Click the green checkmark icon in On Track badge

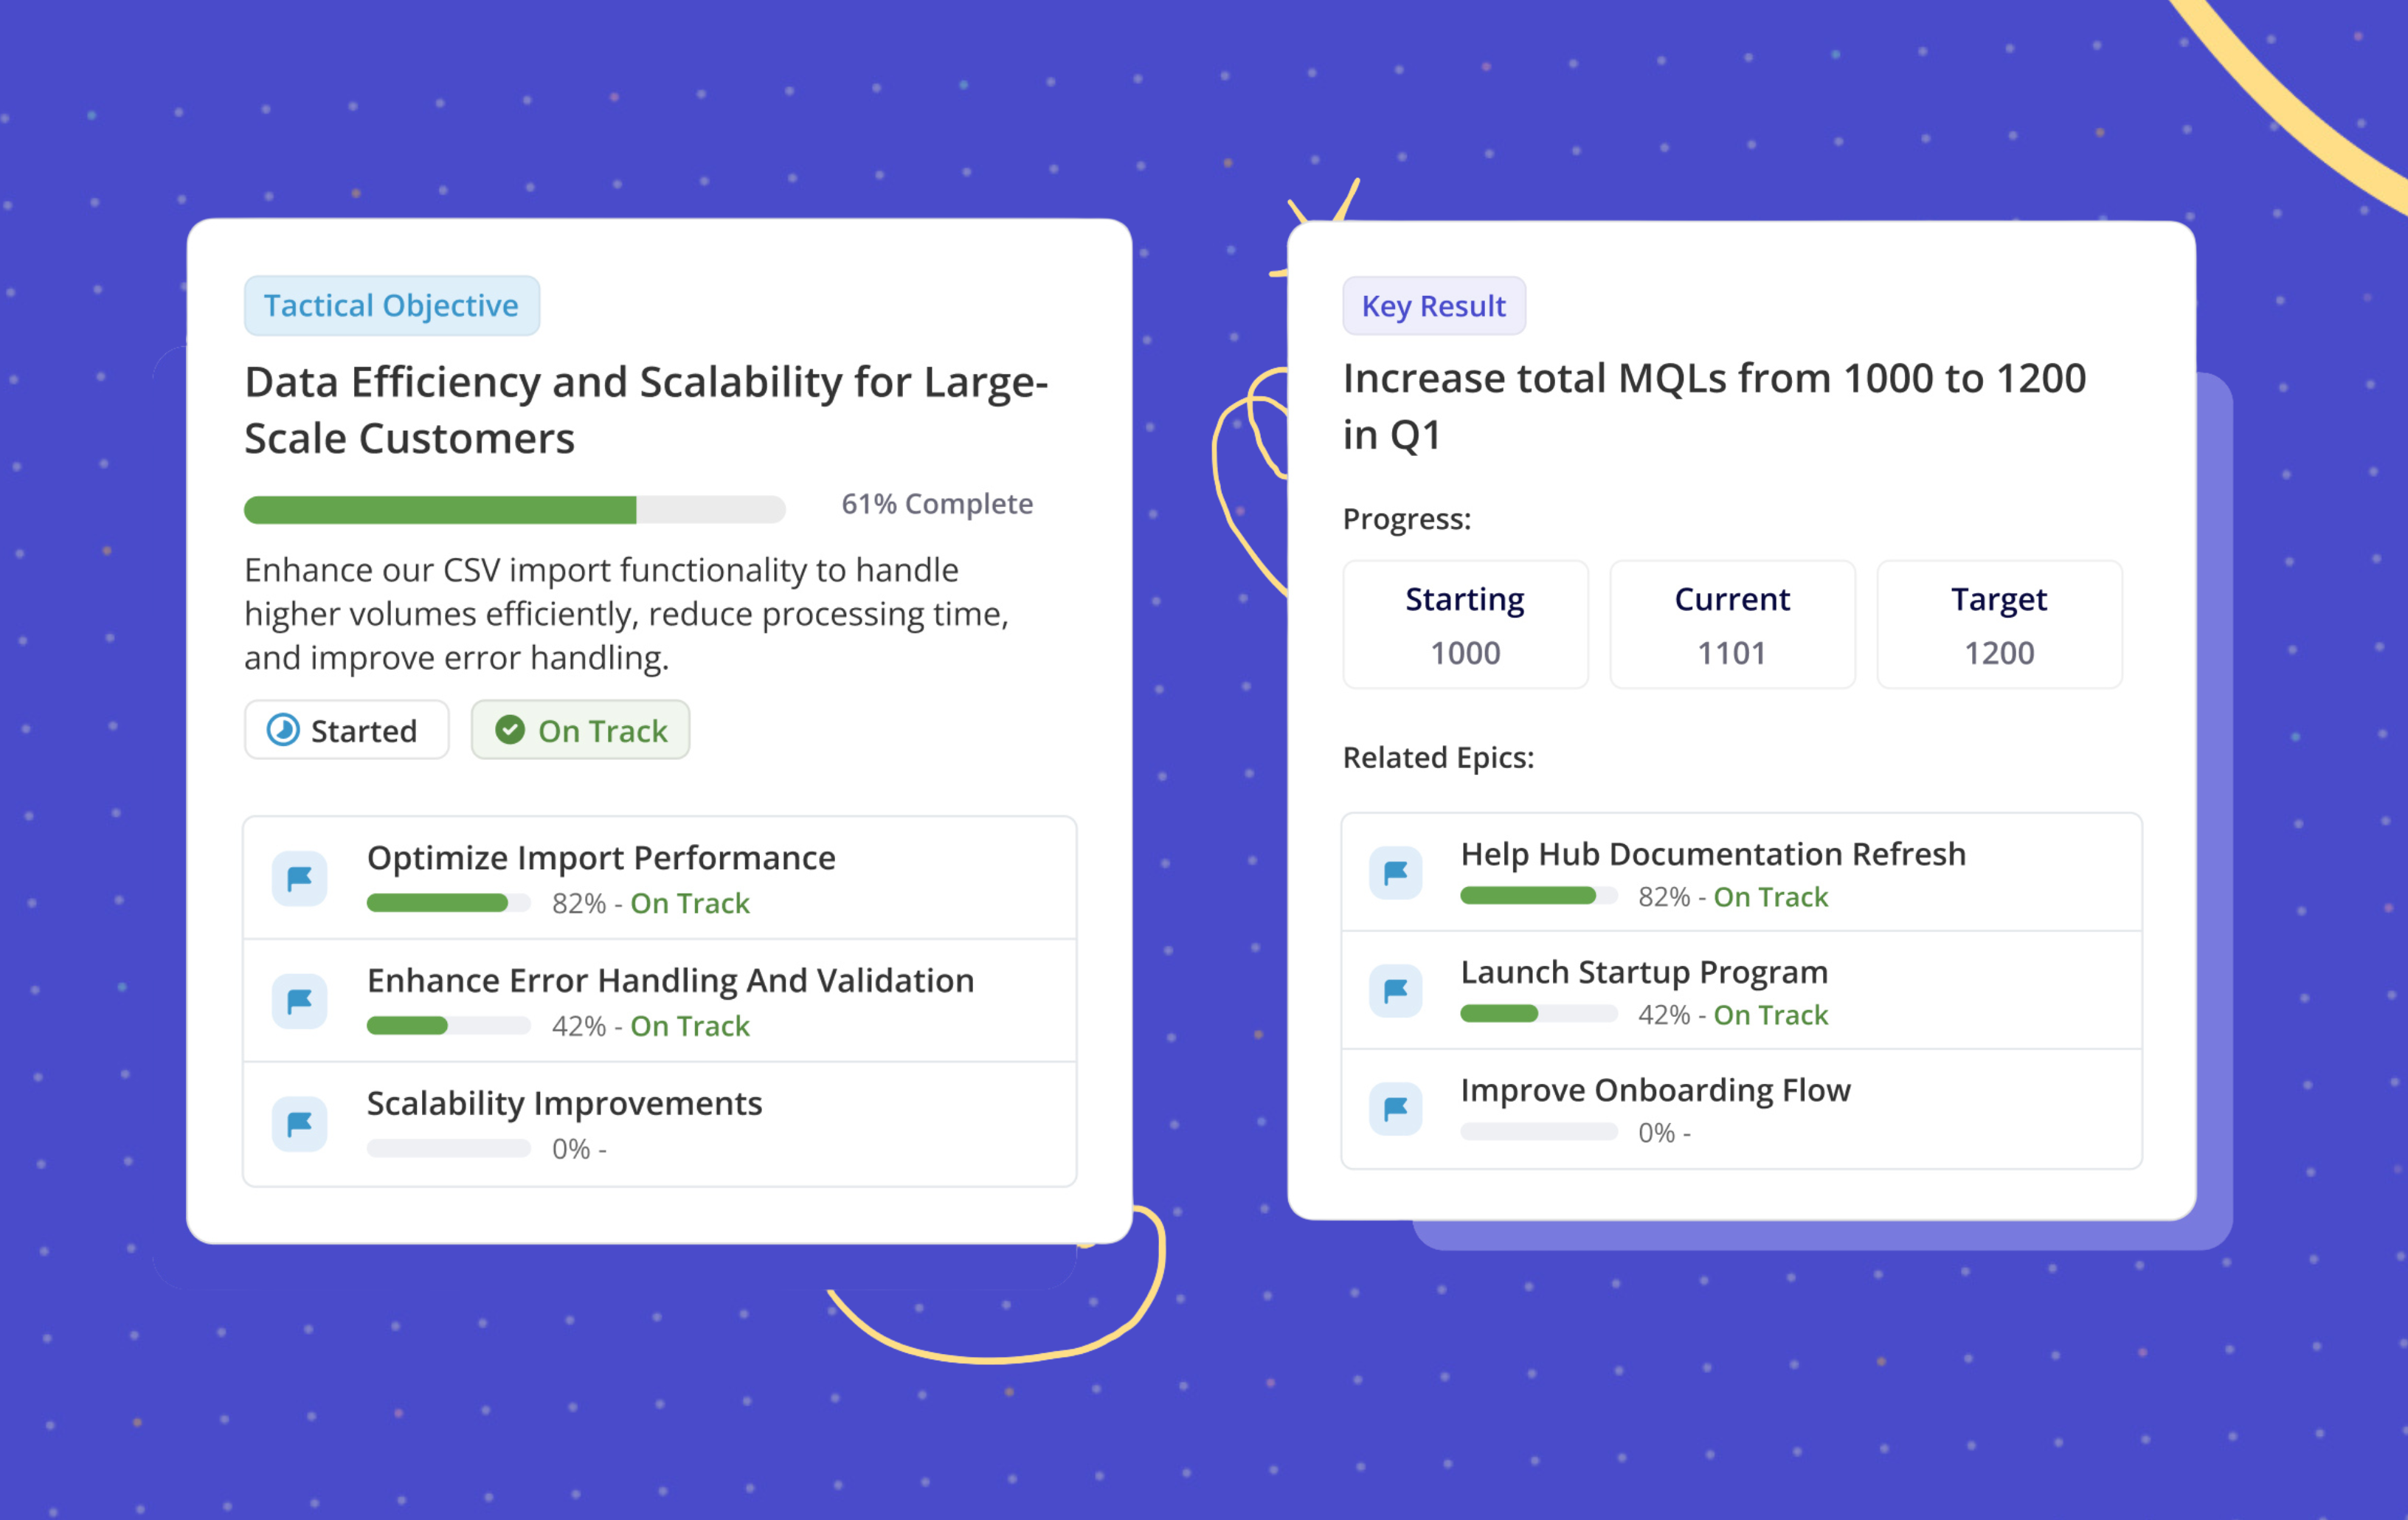(x=510, y=730)
